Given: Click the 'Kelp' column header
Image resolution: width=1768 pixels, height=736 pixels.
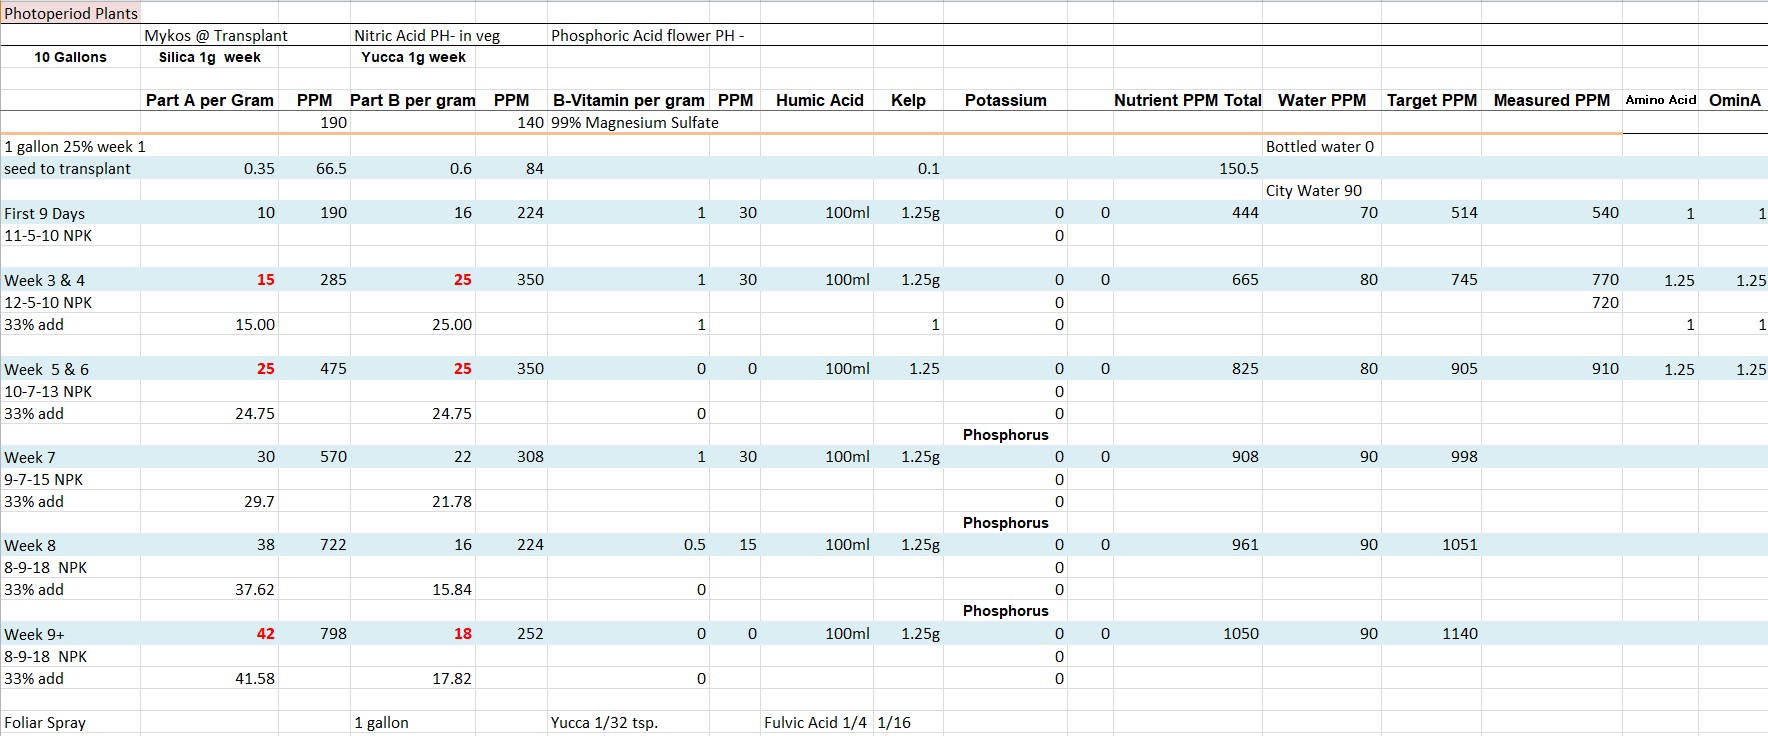Looking at the screenshot, I should click(x=908, y=100).
